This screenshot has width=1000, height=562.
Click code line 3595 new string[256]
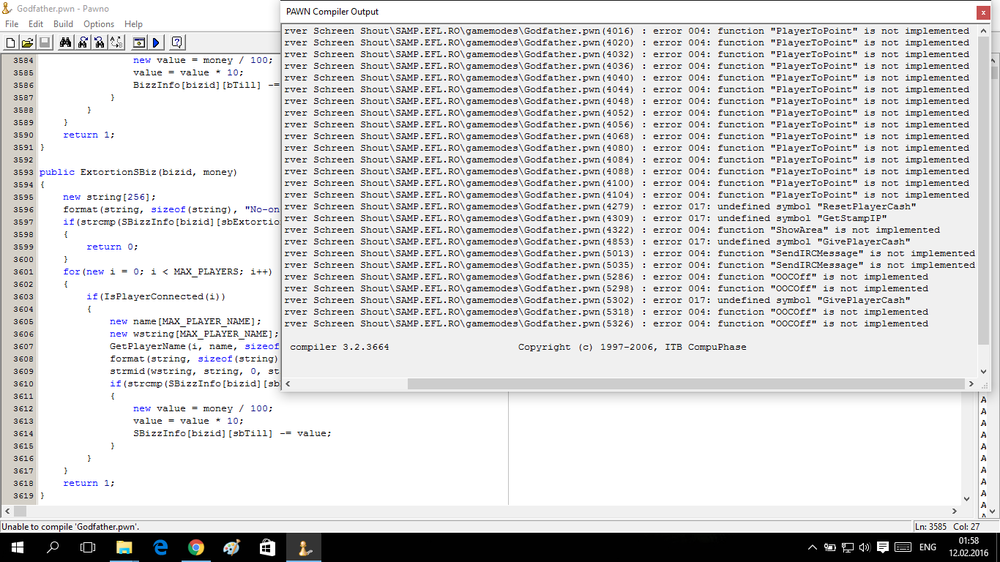click(109, 197)
